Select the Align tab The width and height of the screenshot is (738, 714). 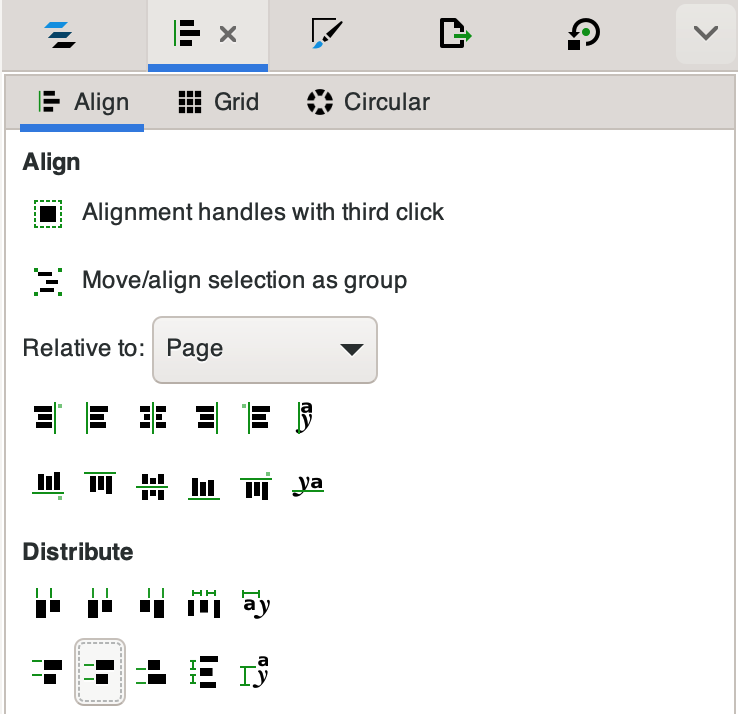(x=83, y=101)
